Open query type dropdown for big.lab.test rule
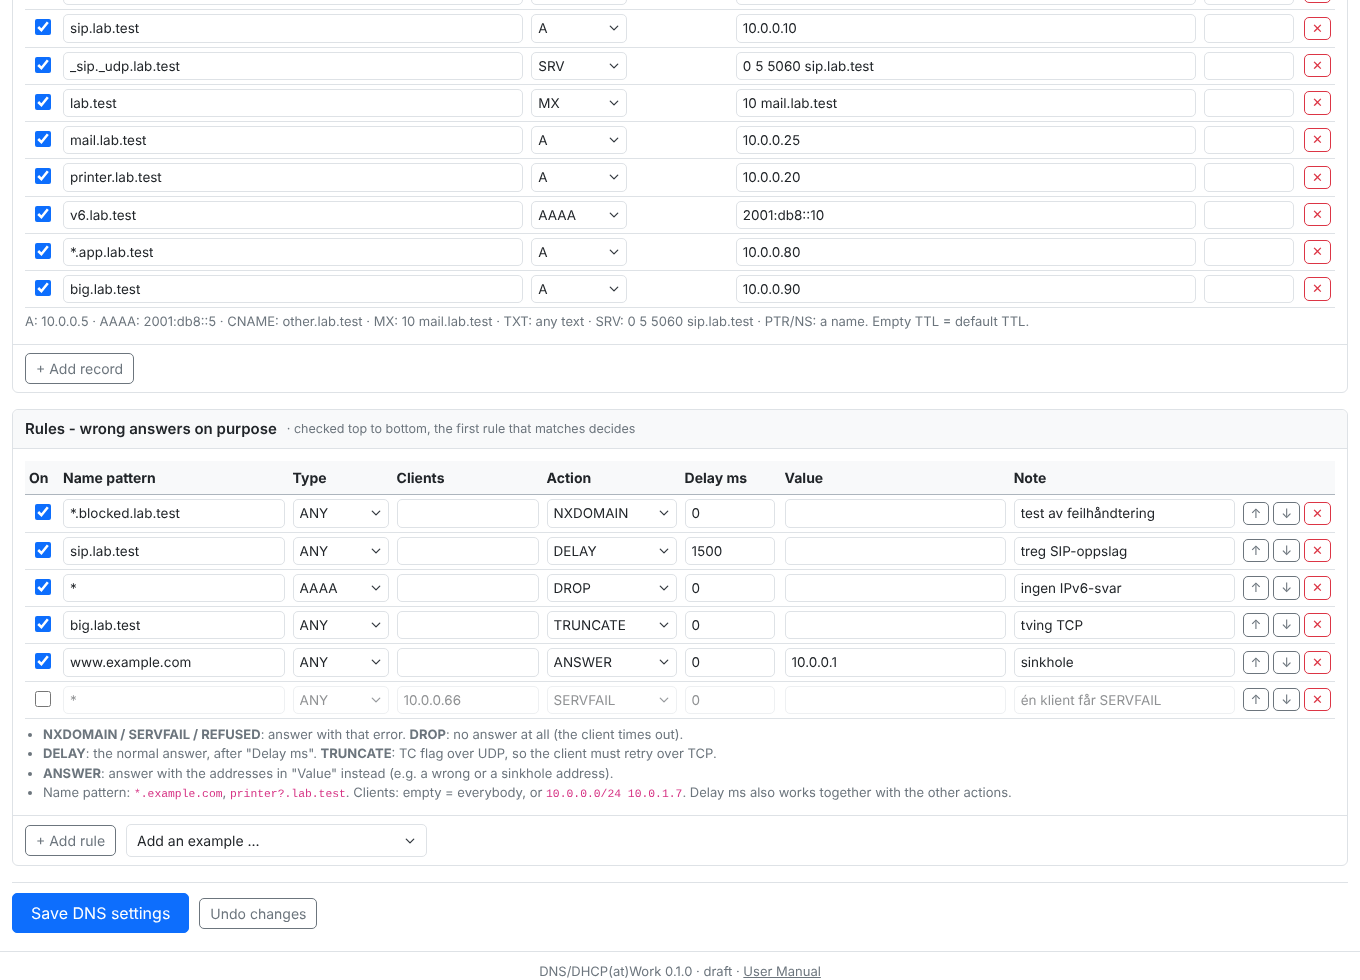This screenshot has width=1360, height=980. tap(341, 625)
